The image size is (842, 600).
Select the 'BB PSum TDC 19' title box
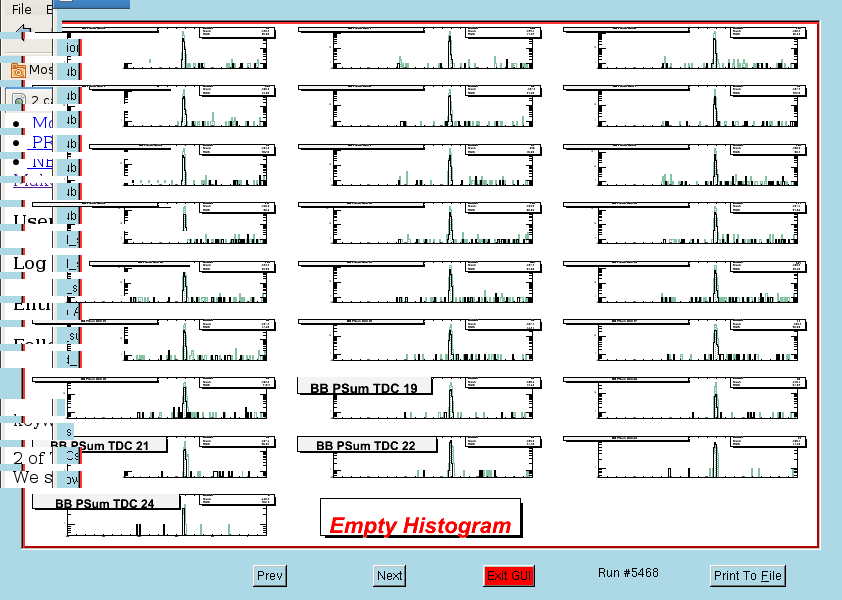point(364,387)
